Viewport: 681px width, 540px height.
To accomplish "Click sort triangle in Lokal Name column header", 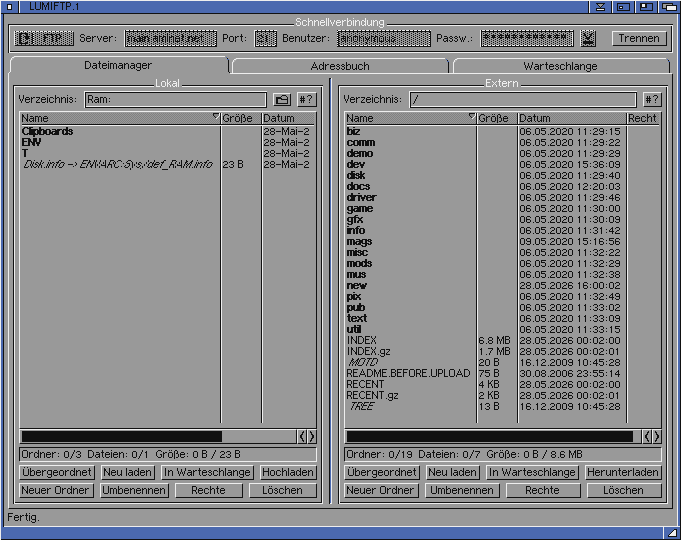I will point(216,116).
